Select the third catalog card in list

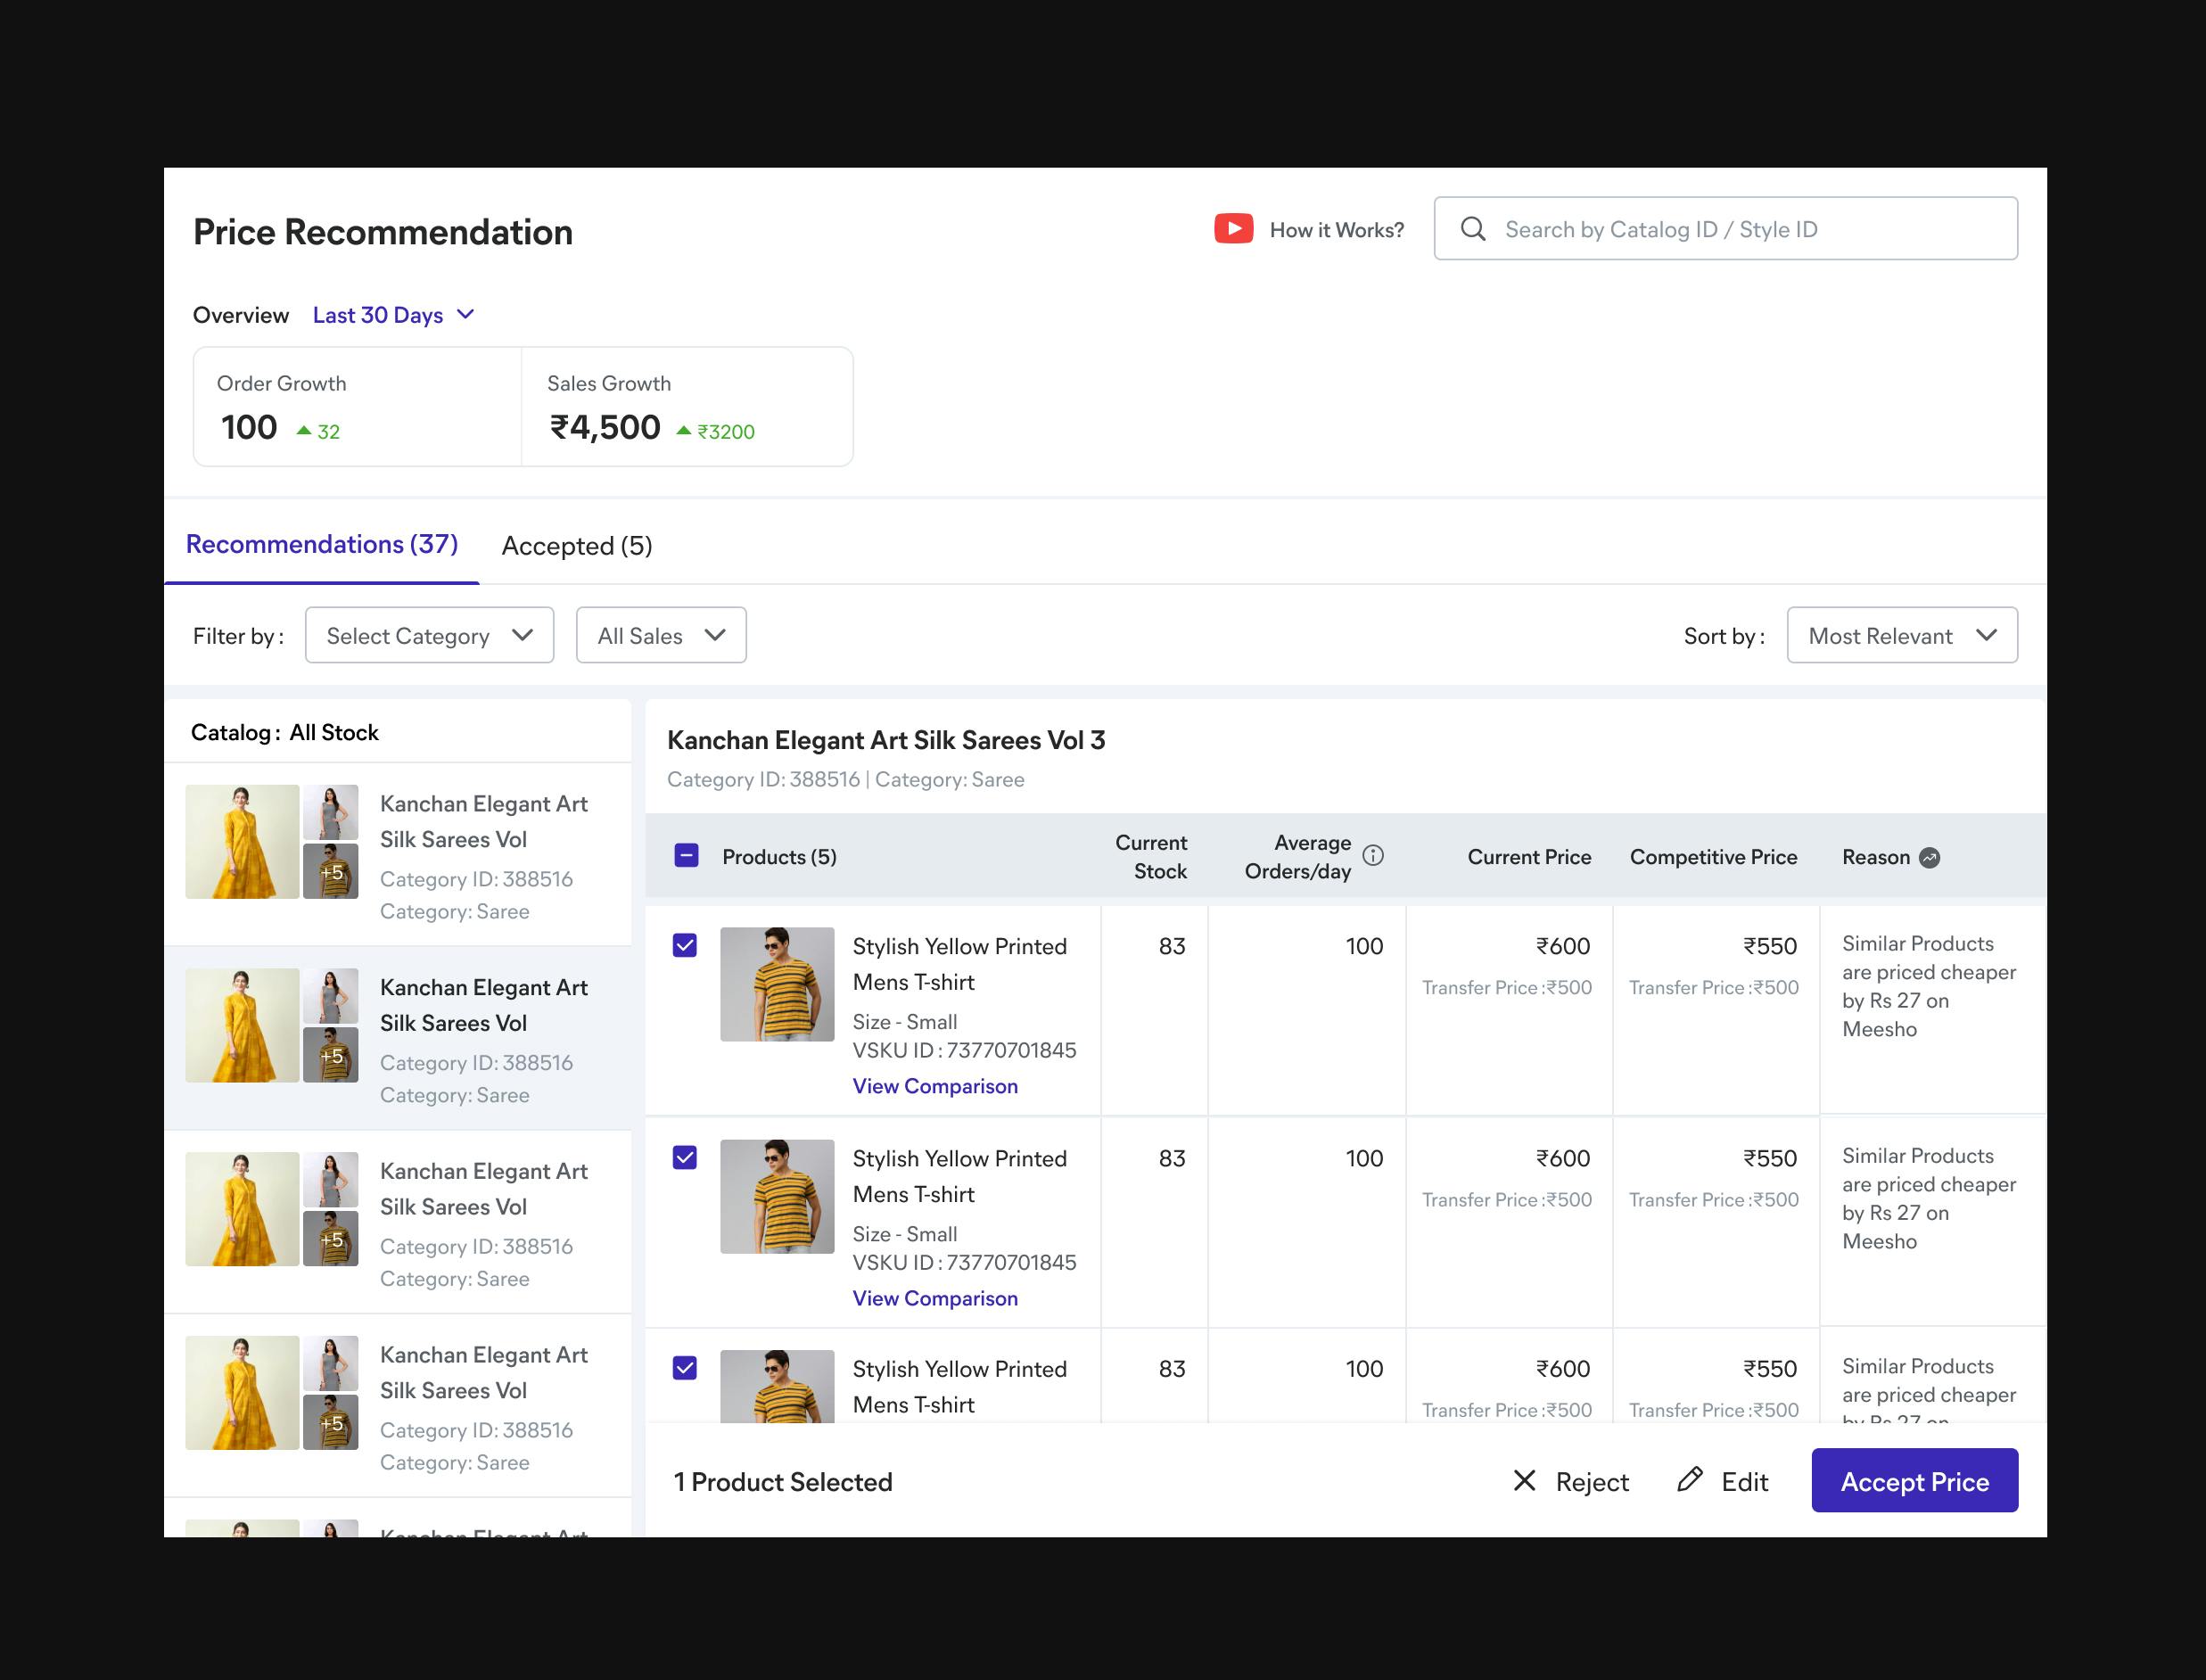click(397, 1223)
